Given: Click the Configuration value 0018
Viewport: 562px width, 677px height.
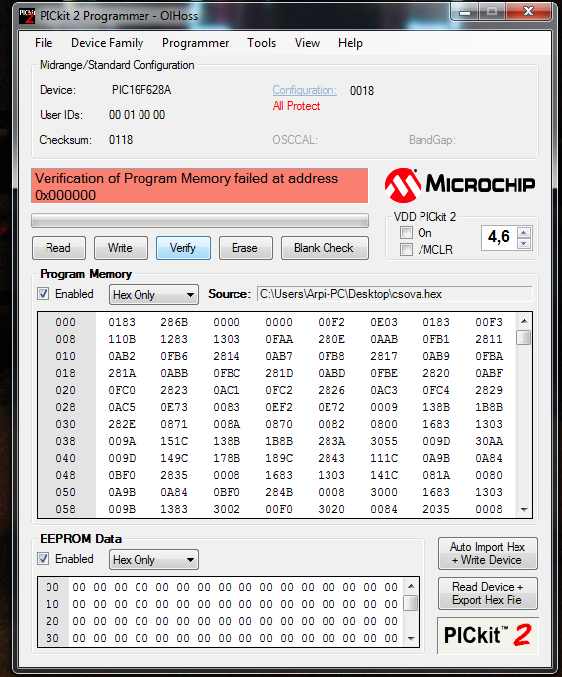Looking at the screenshot, I should click(x=362, y=91).
